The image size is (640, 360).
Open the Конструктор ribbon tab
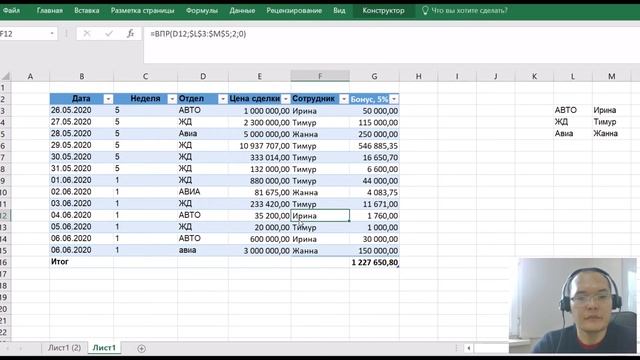pyautogui.click(x=383, y=11)
